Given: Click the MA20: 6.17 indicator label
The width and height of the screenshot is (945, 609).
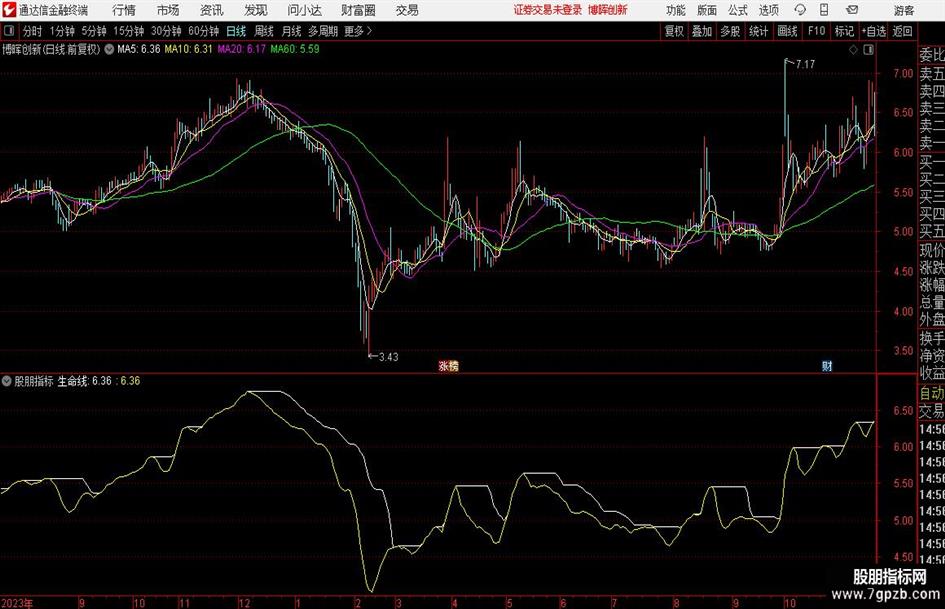Looking at the screenshot, I should [242, 49].
